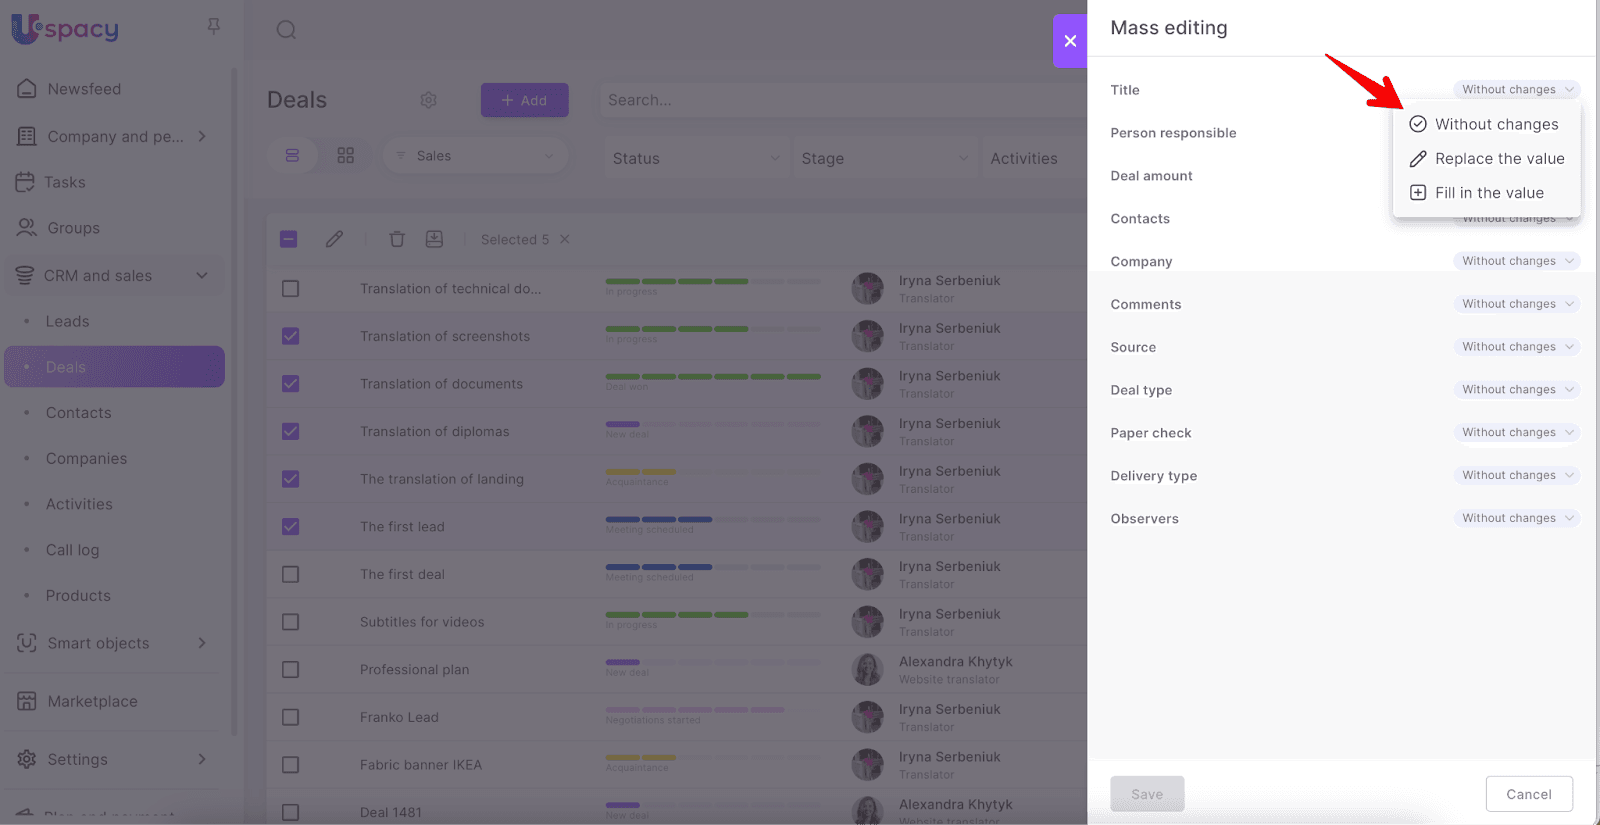Click the search magnifier icon

[x=286, y=30]
